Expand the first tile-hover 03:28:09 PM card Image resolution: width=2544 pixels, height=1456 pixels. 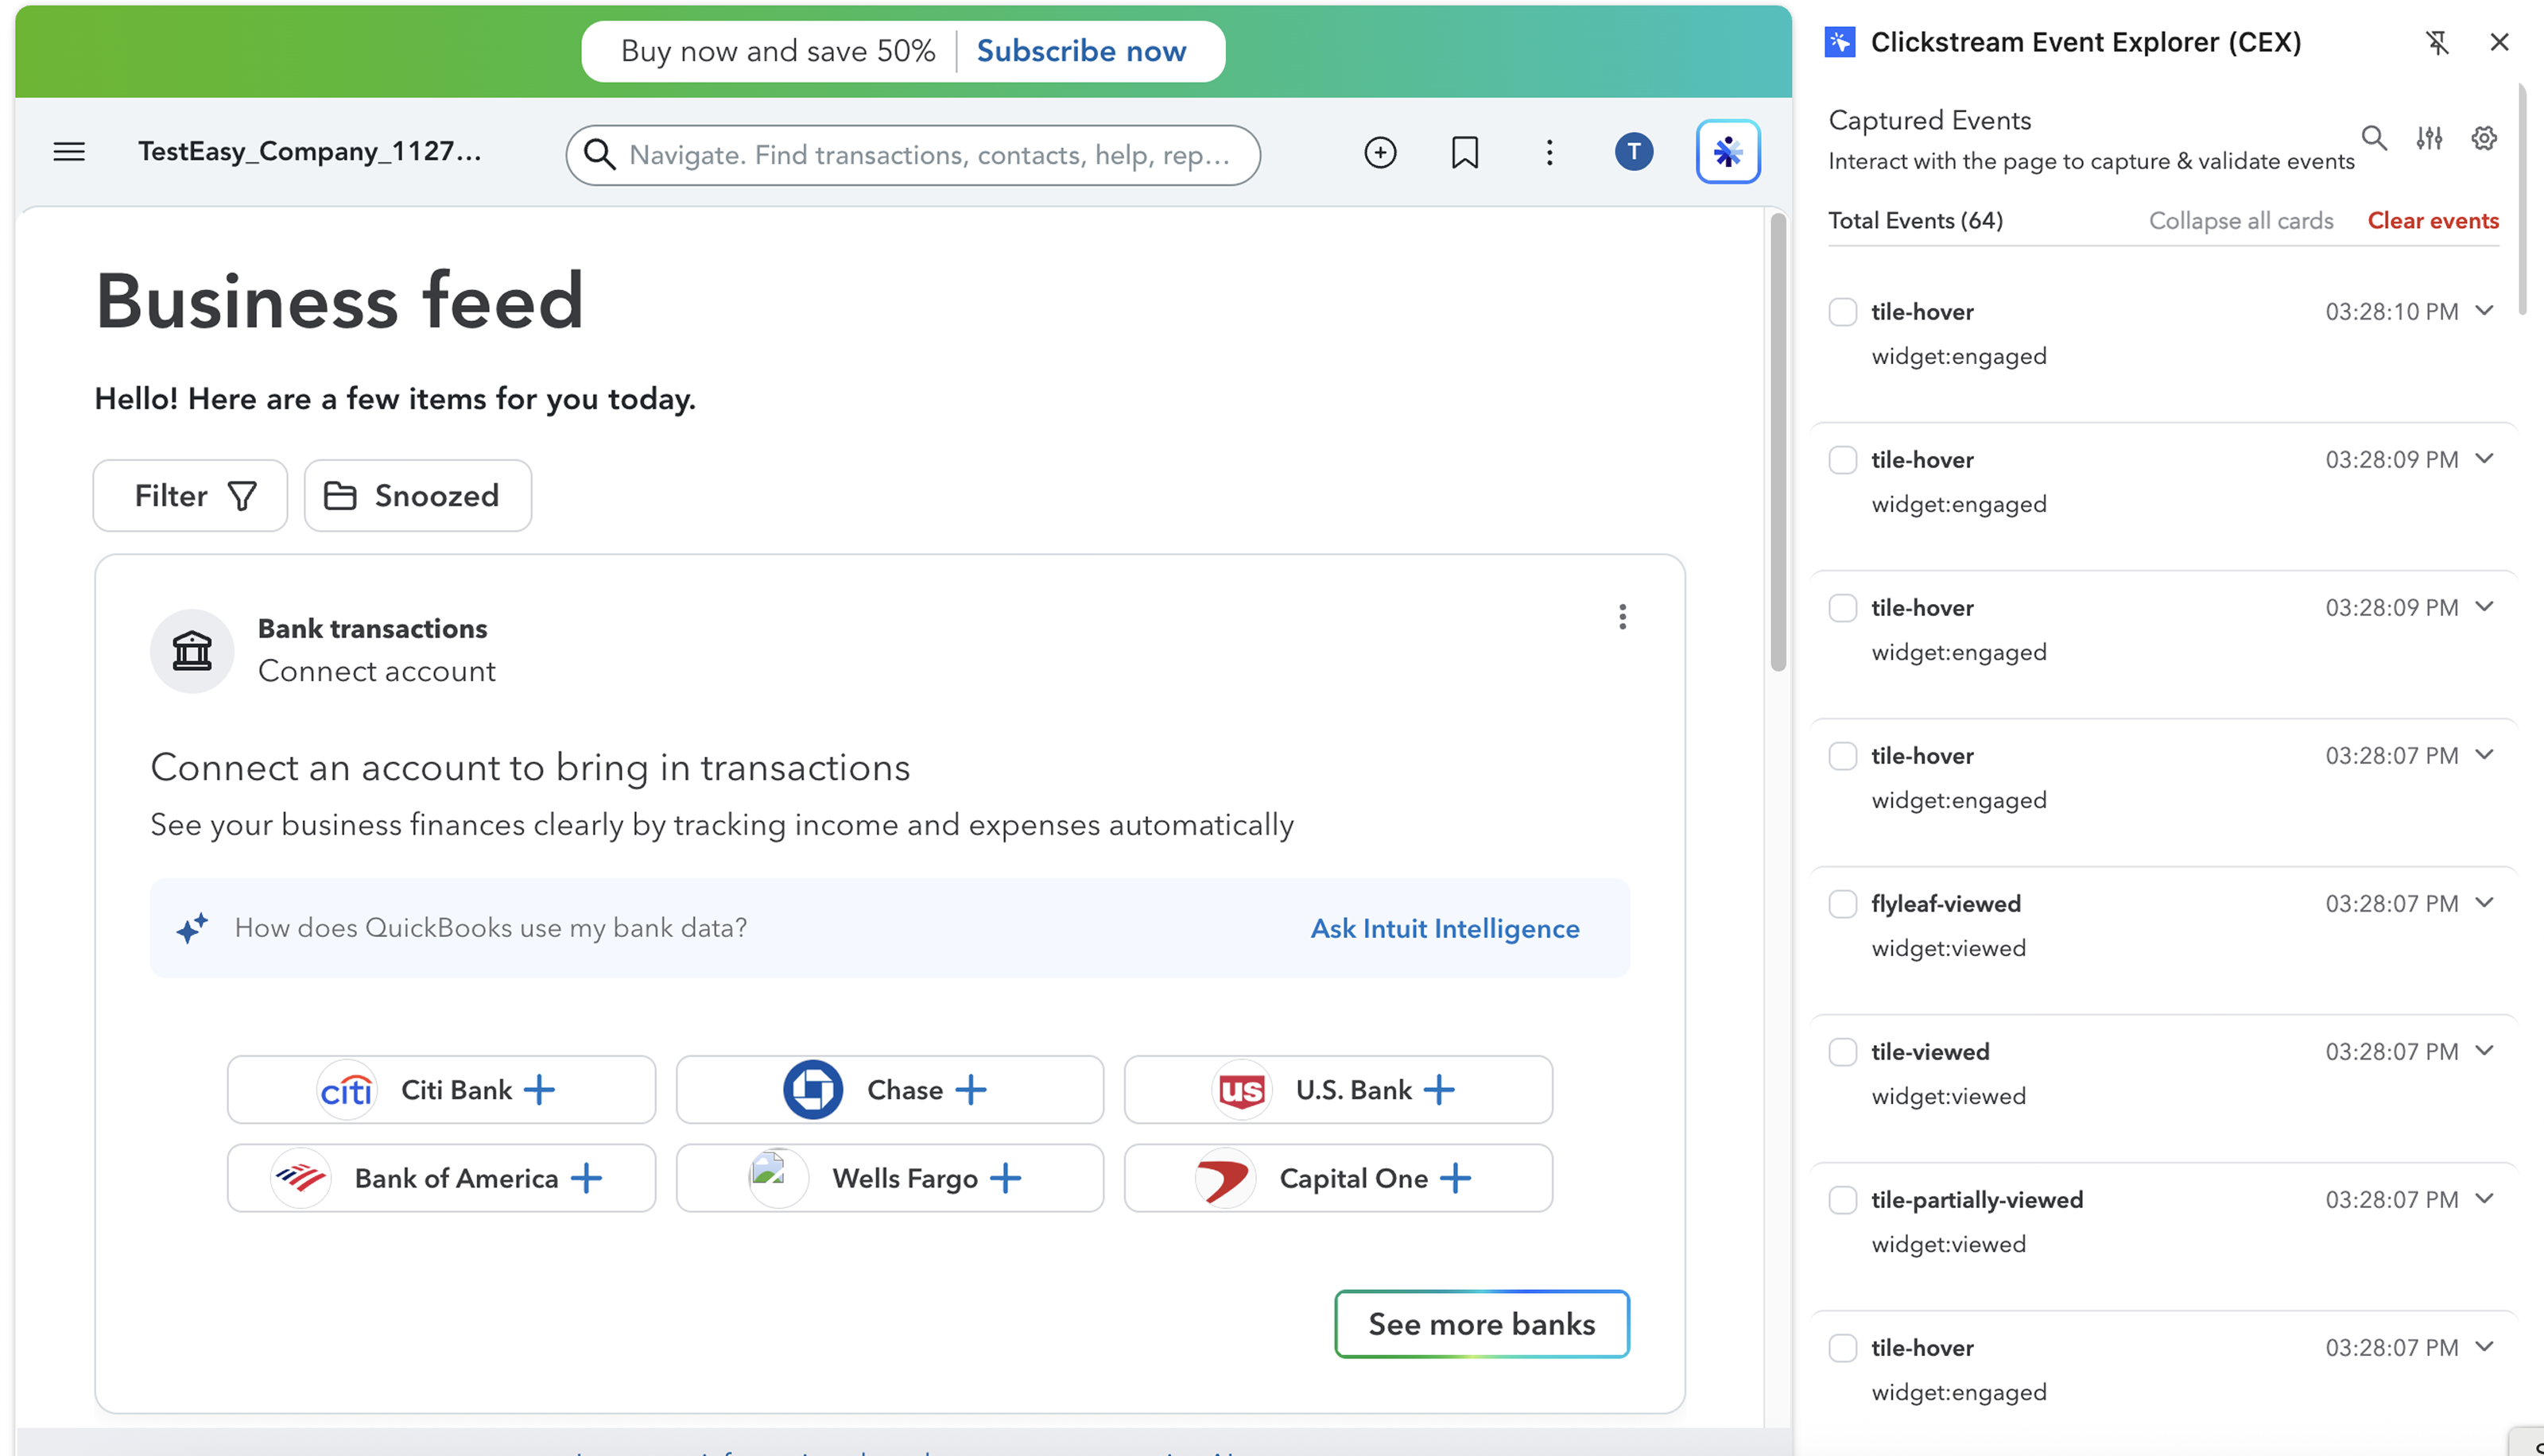(x=2485, y=459)
